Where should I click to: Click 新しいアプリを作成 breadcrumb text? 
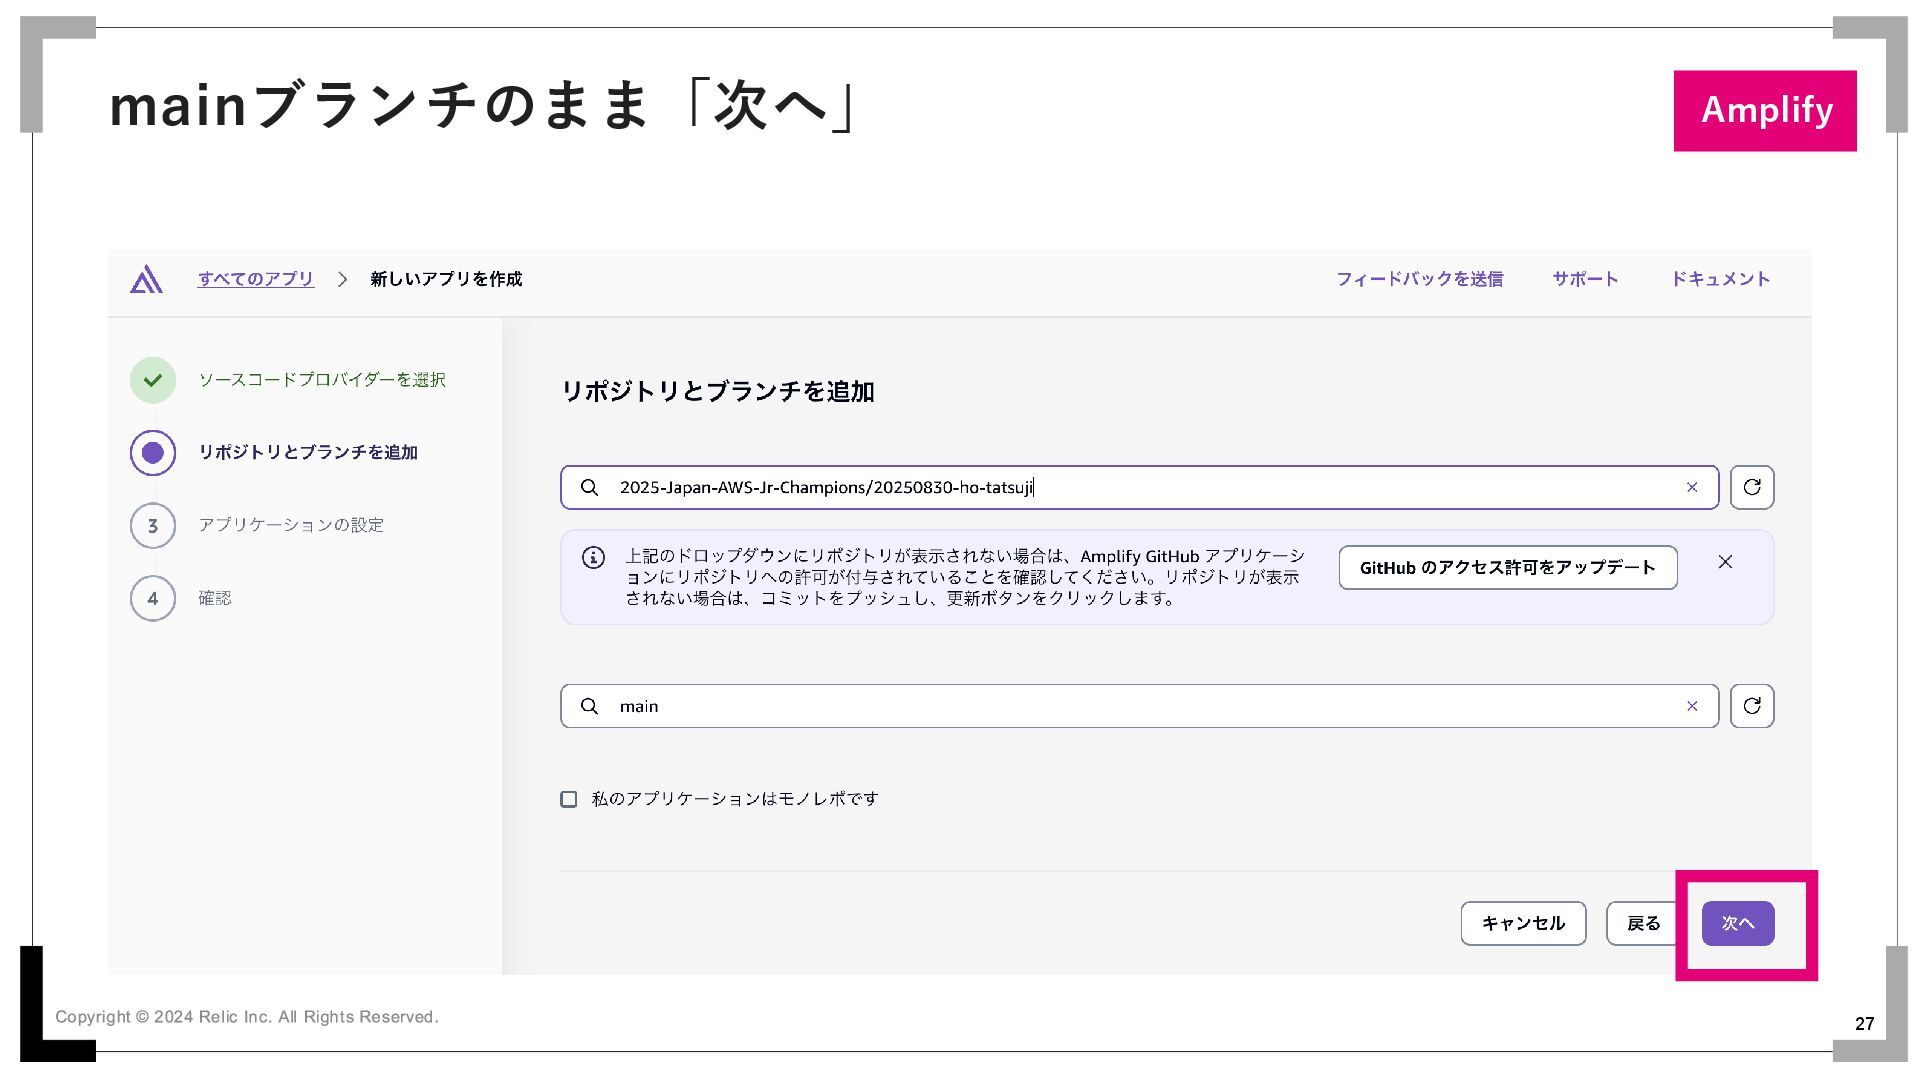click(x=446, y=279)
